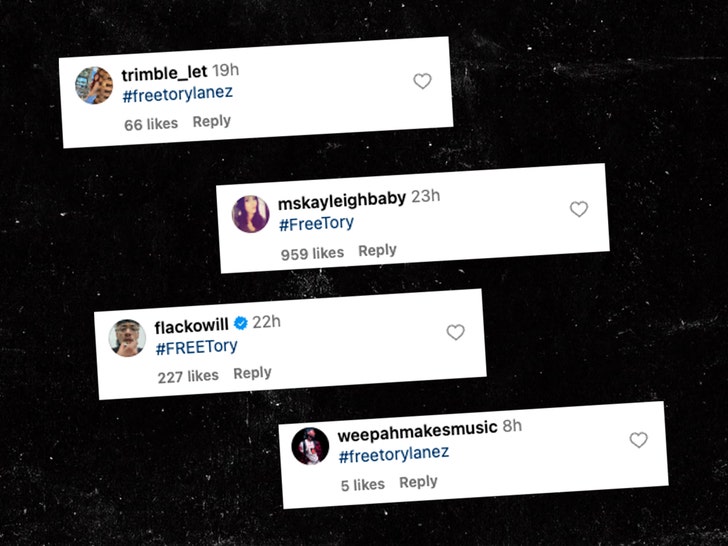View the 227 likes list
The width and height of the screenshot is (728, 546).
point(188,376)
